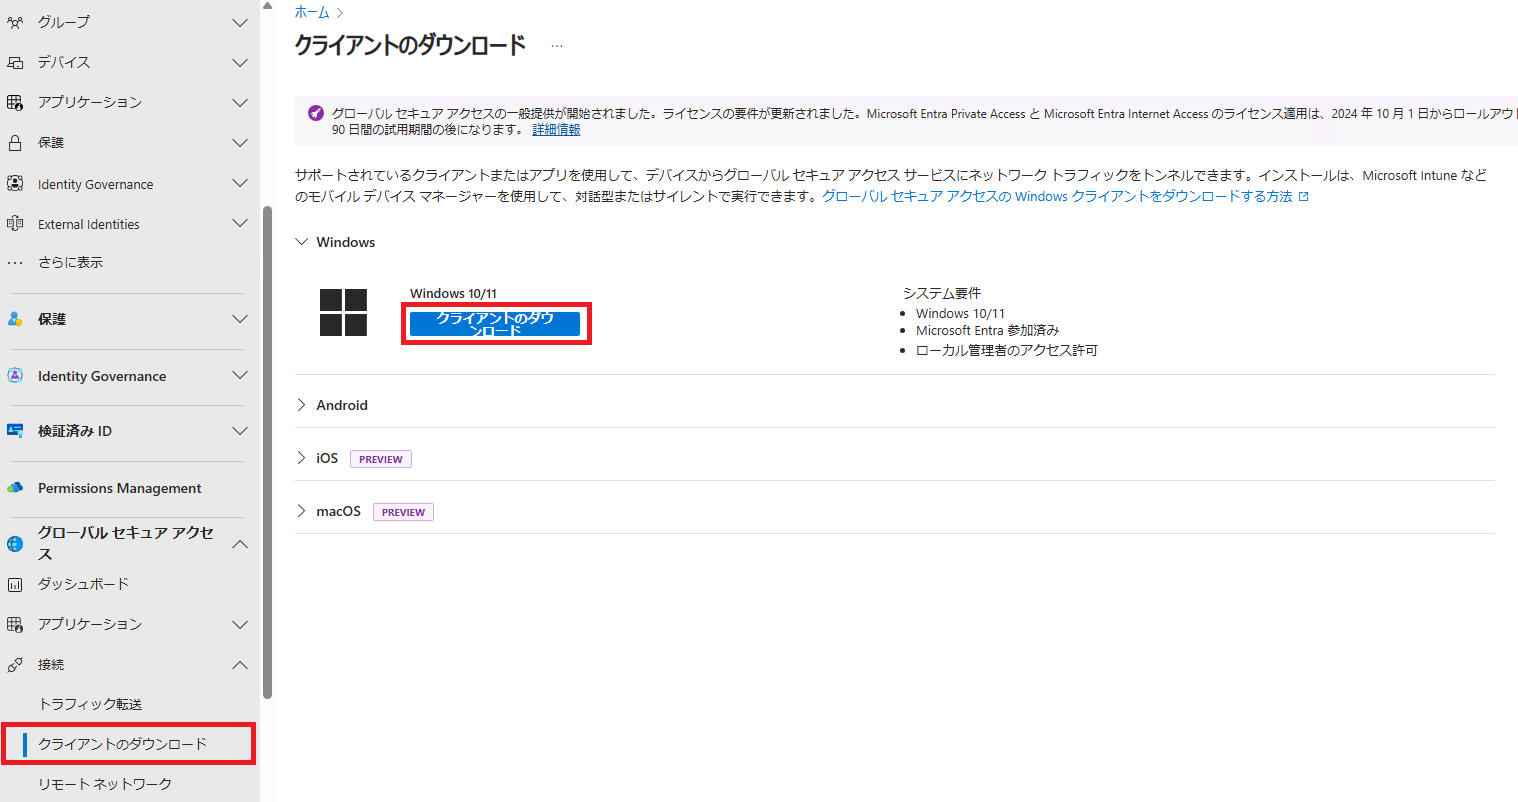This screenshot has height=802, width=1518.
Task: Click the PREVIEW badge next to macOS
Action: pos(403,512)
